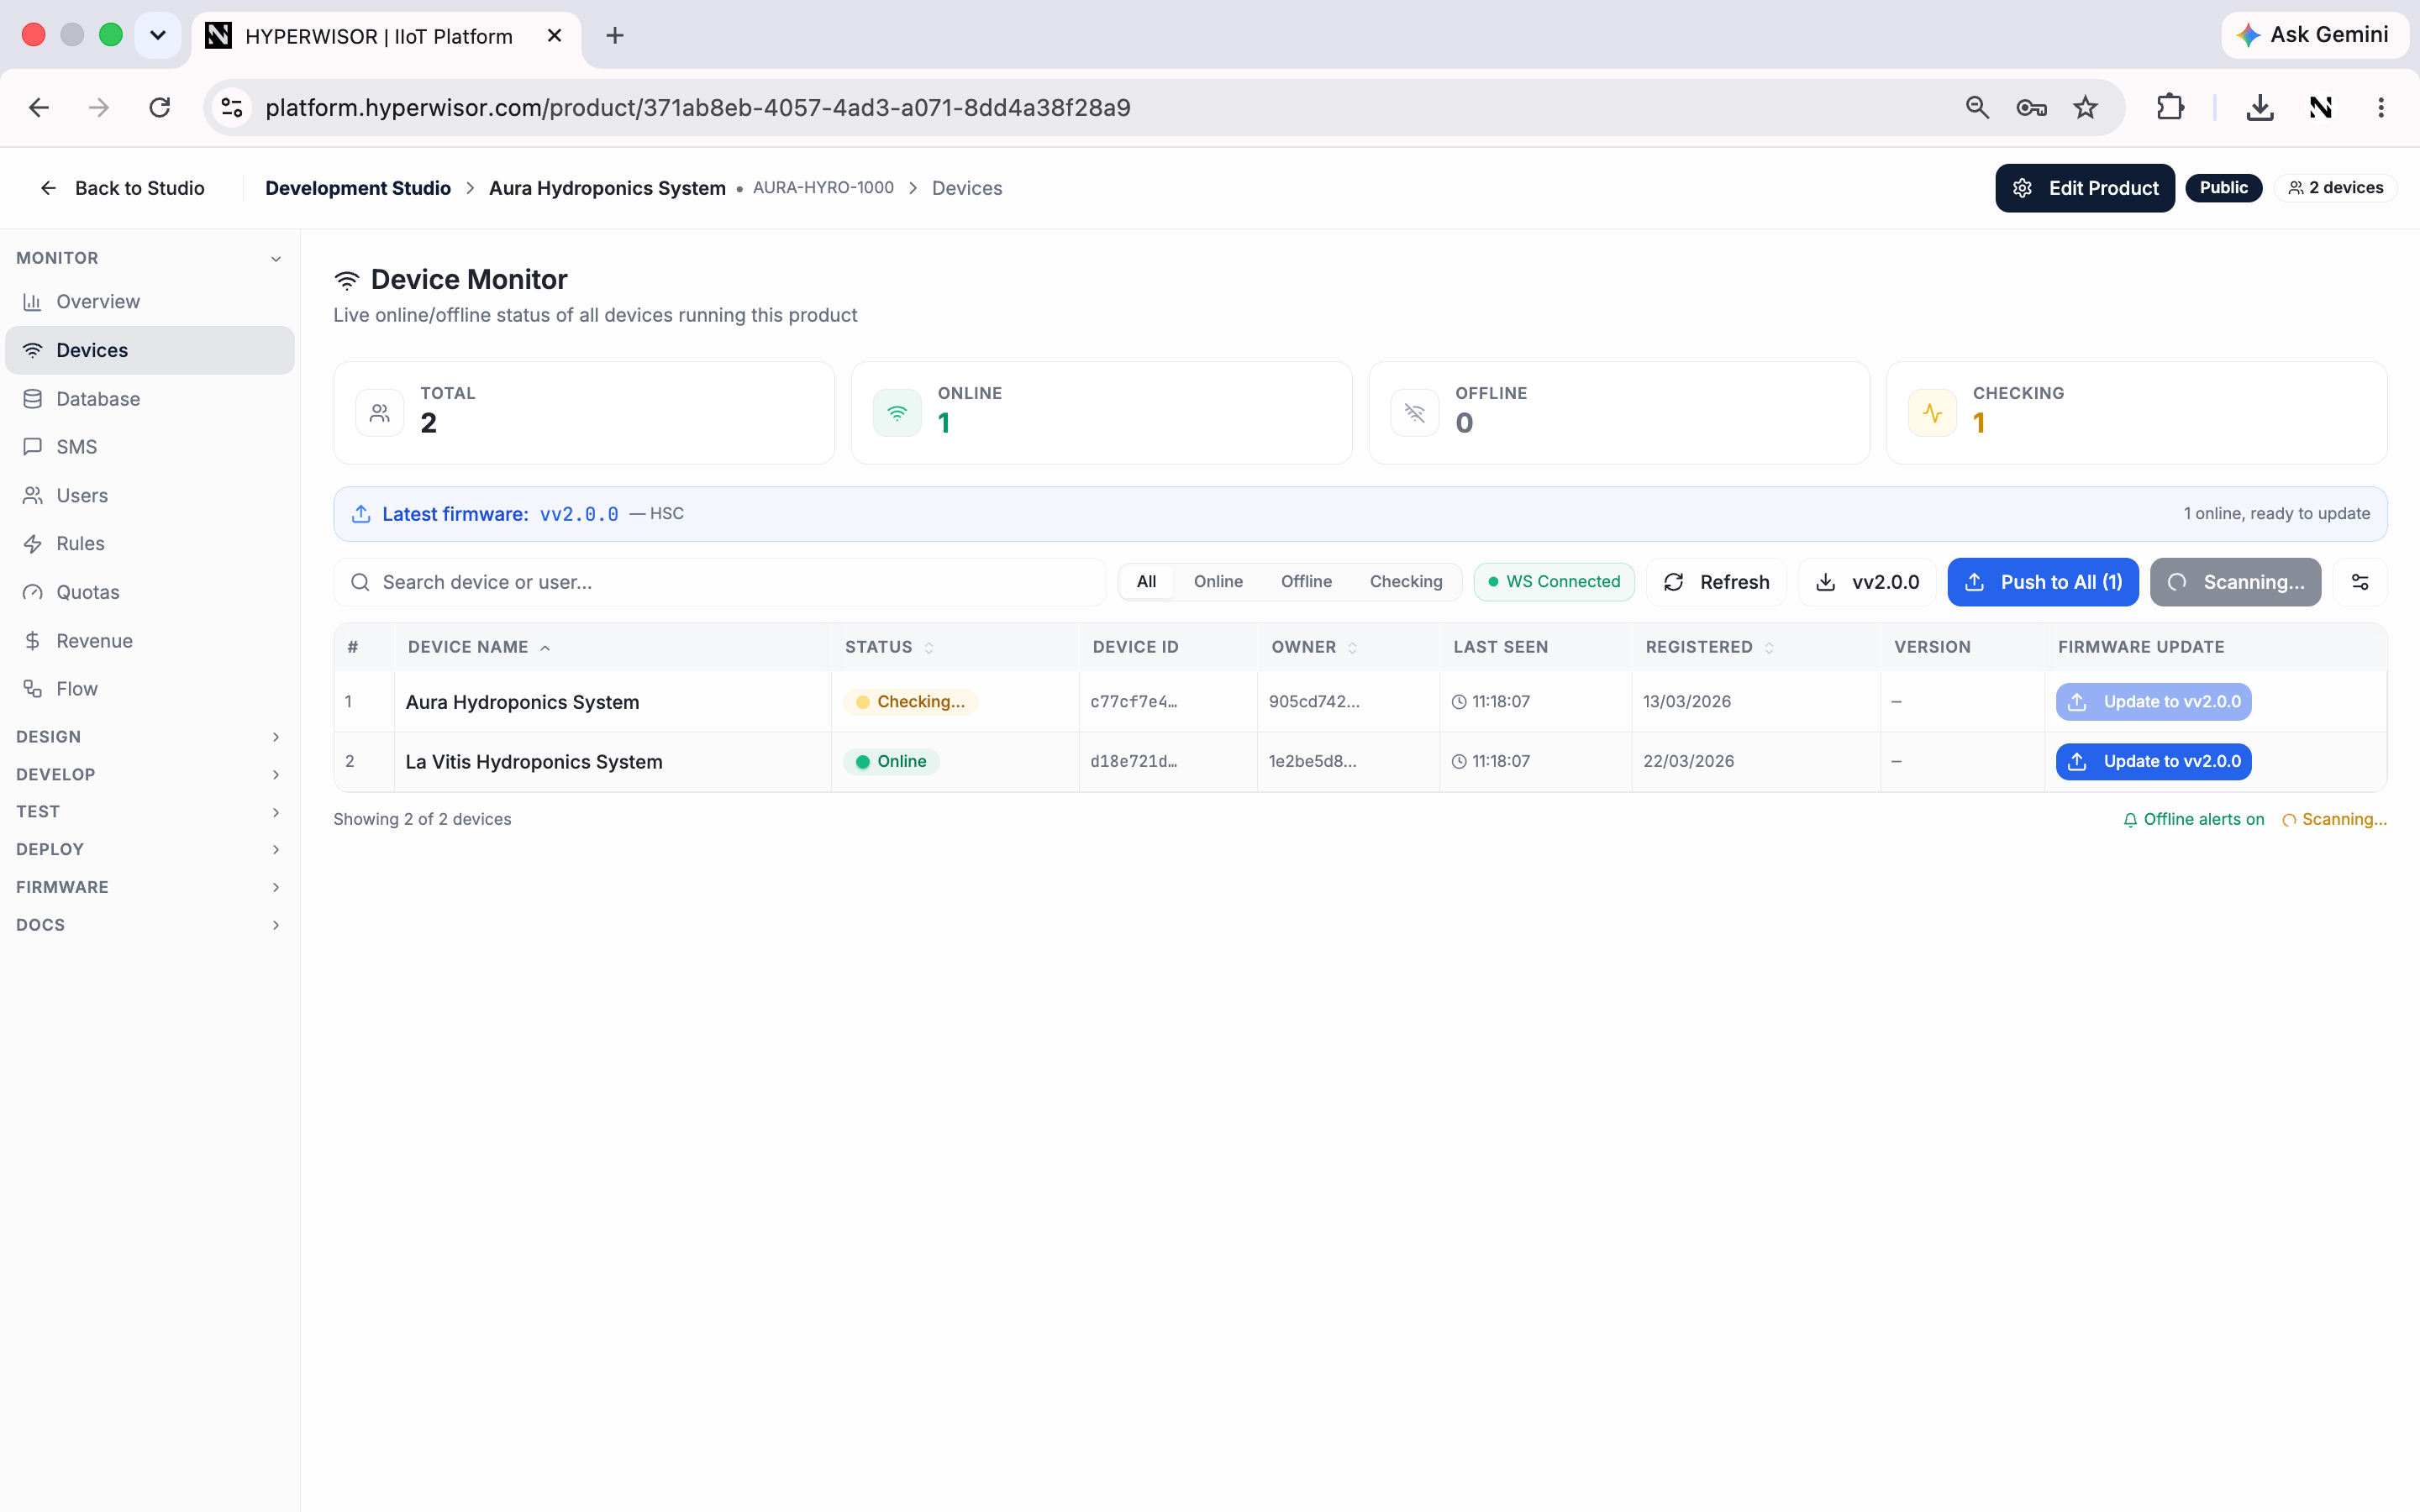
Task: Open Users in the sidebar
Action: [150, 496]
